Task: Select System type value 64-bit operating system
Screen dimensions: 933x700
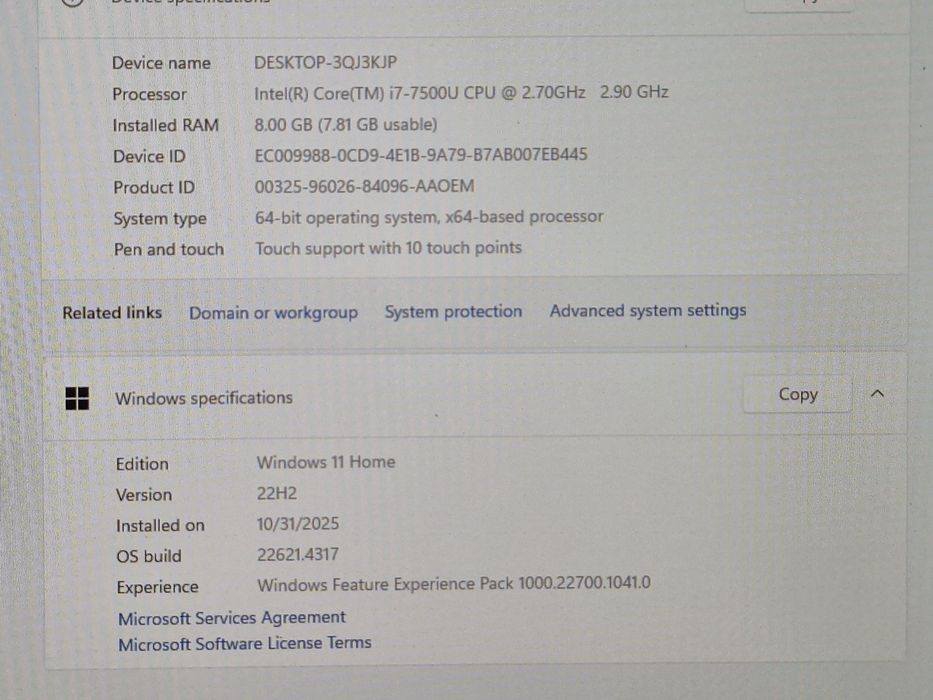Action: [x=429, y=217]
